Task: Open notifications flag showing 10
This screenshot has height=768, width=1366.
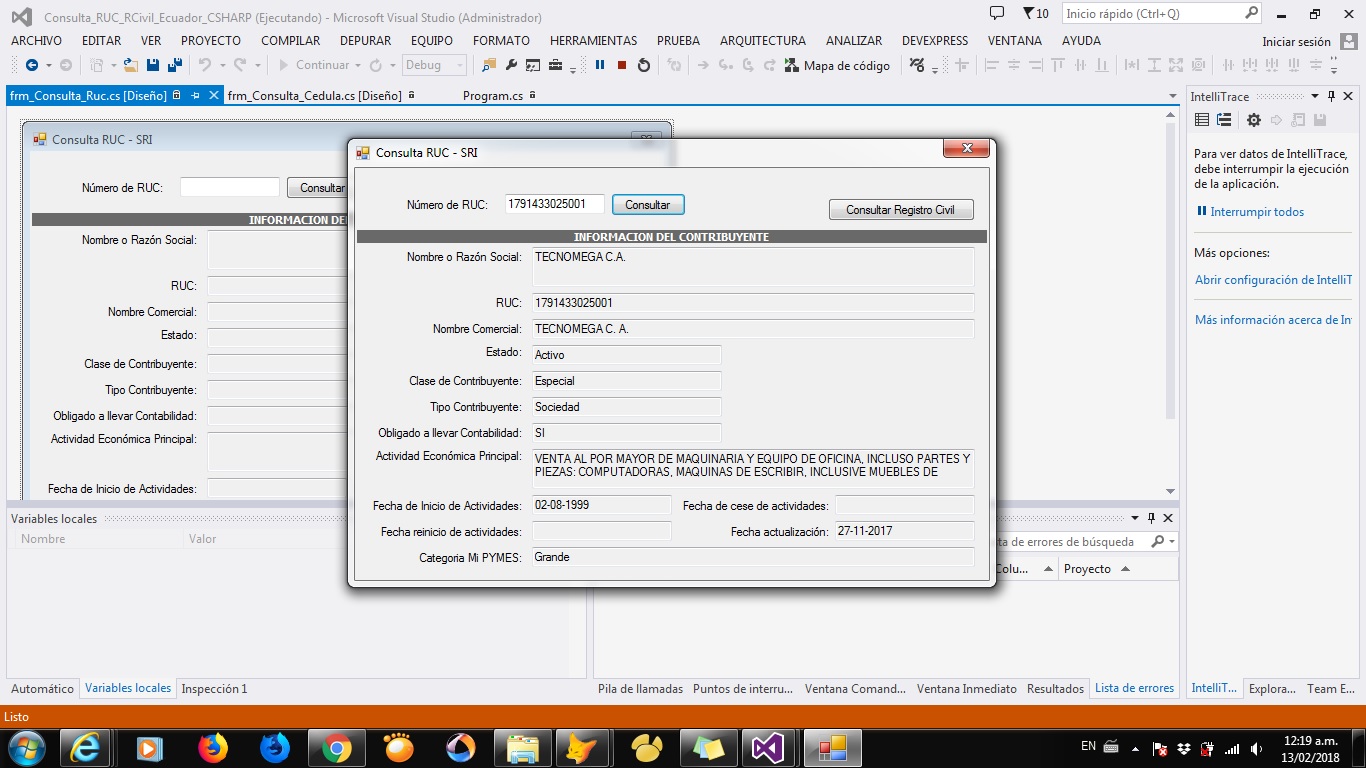Action: (1036, 14)
